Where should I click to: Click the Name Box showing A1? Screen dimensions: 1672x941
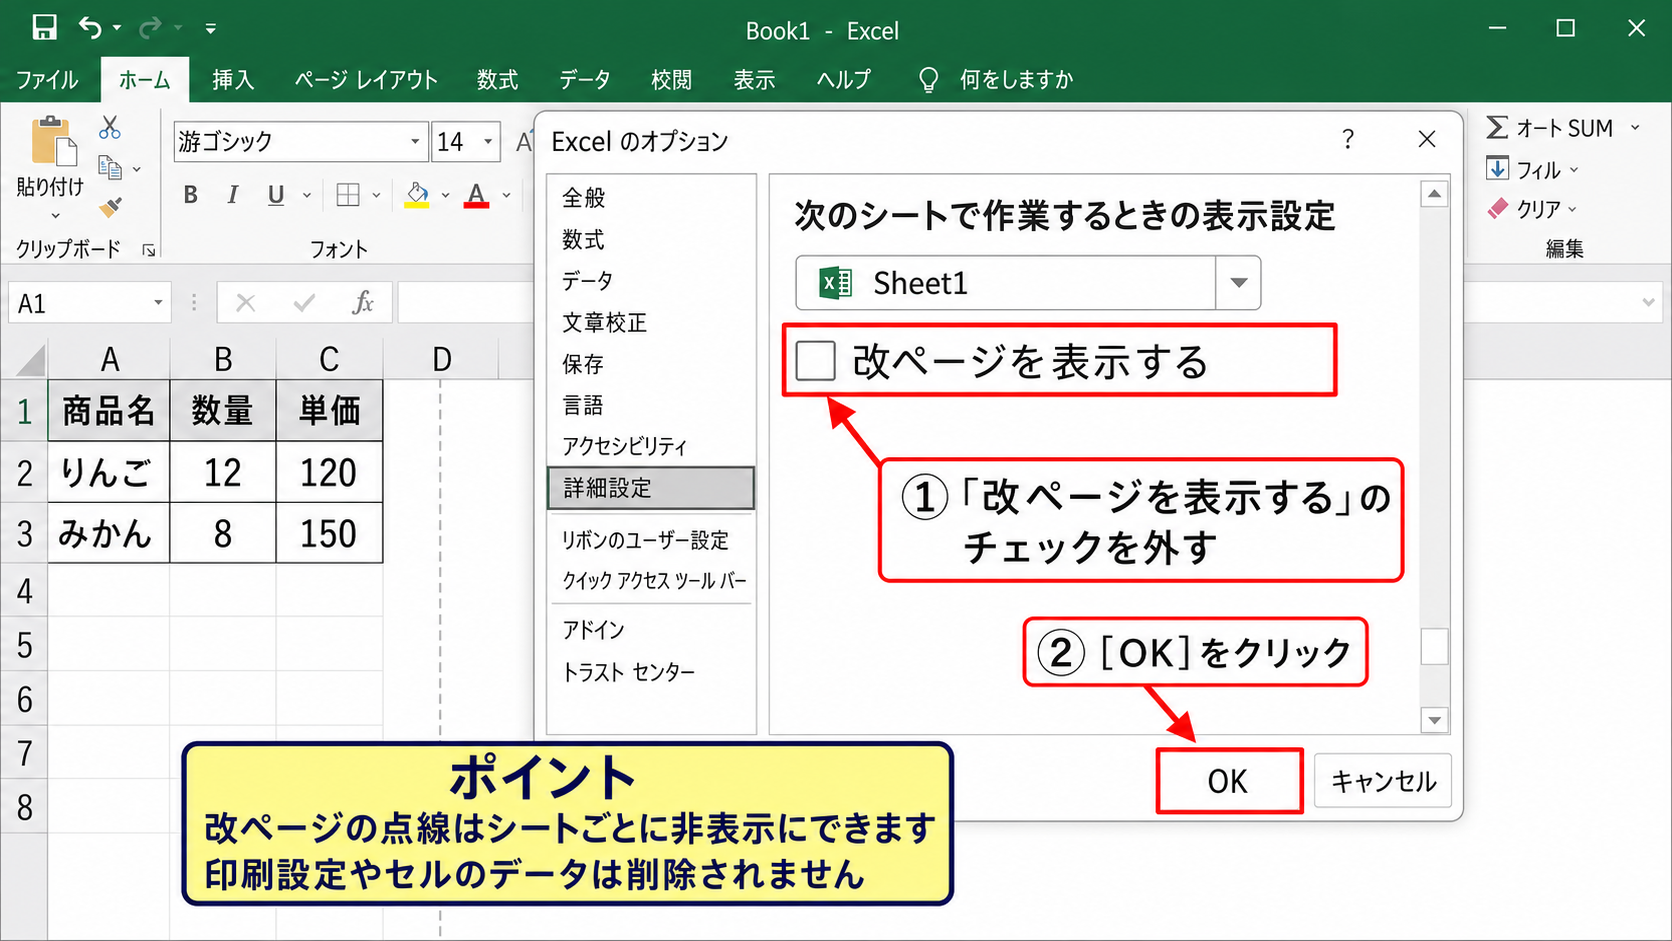pos(90,303)
